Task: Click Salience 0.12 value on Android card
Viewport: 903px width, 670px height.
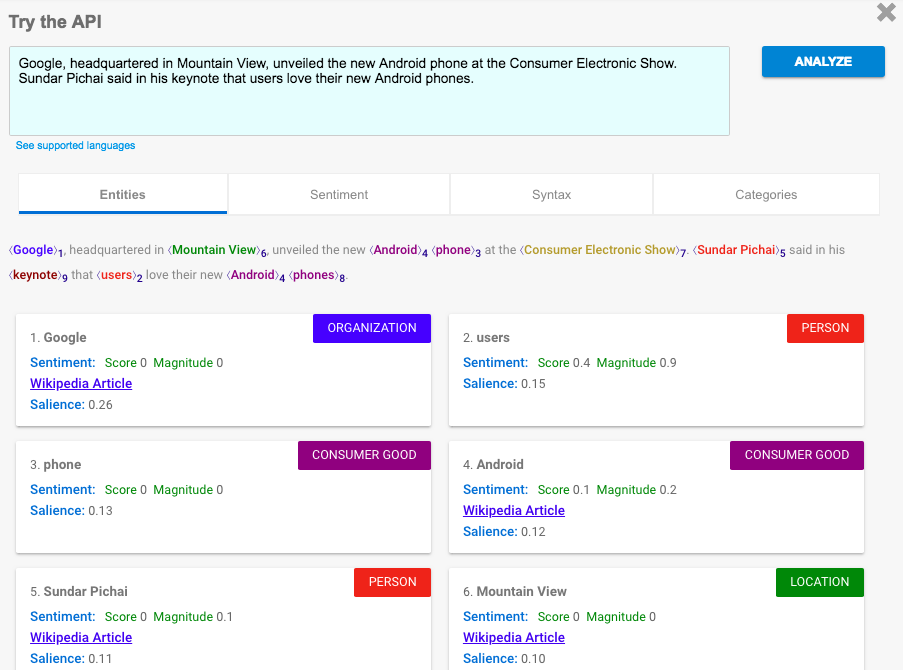Action: pyautogui.click(x=533, y=531)
